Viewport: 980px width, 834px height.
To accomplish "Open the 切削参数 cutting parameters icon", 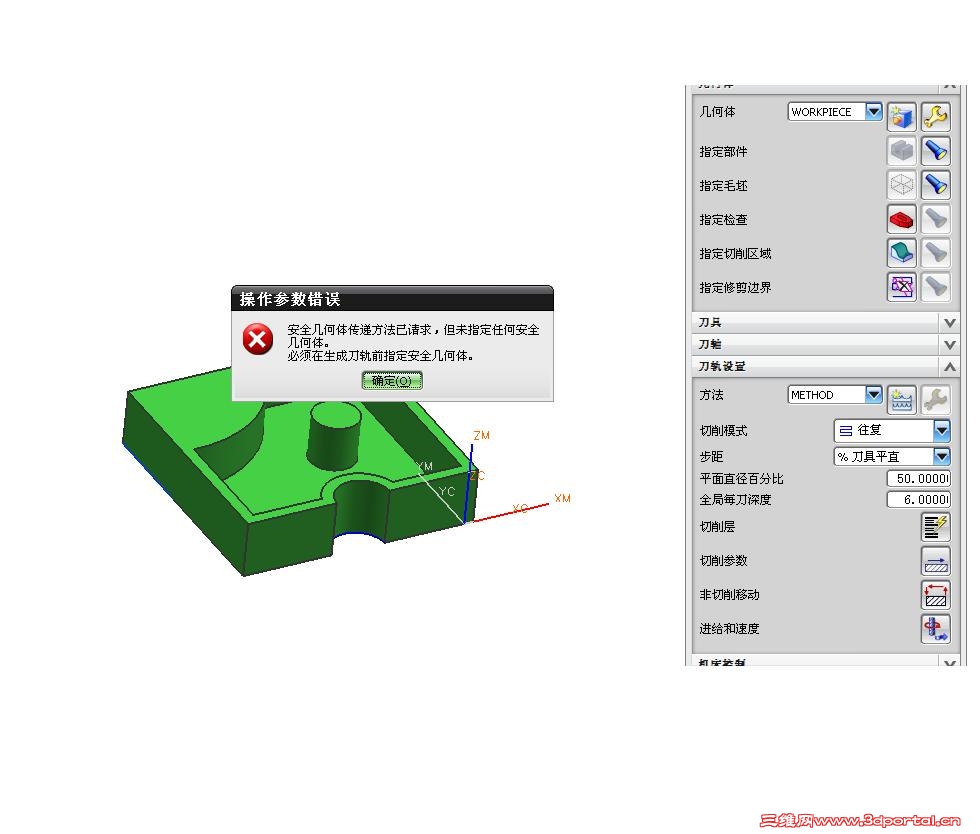I will (936, 560).
